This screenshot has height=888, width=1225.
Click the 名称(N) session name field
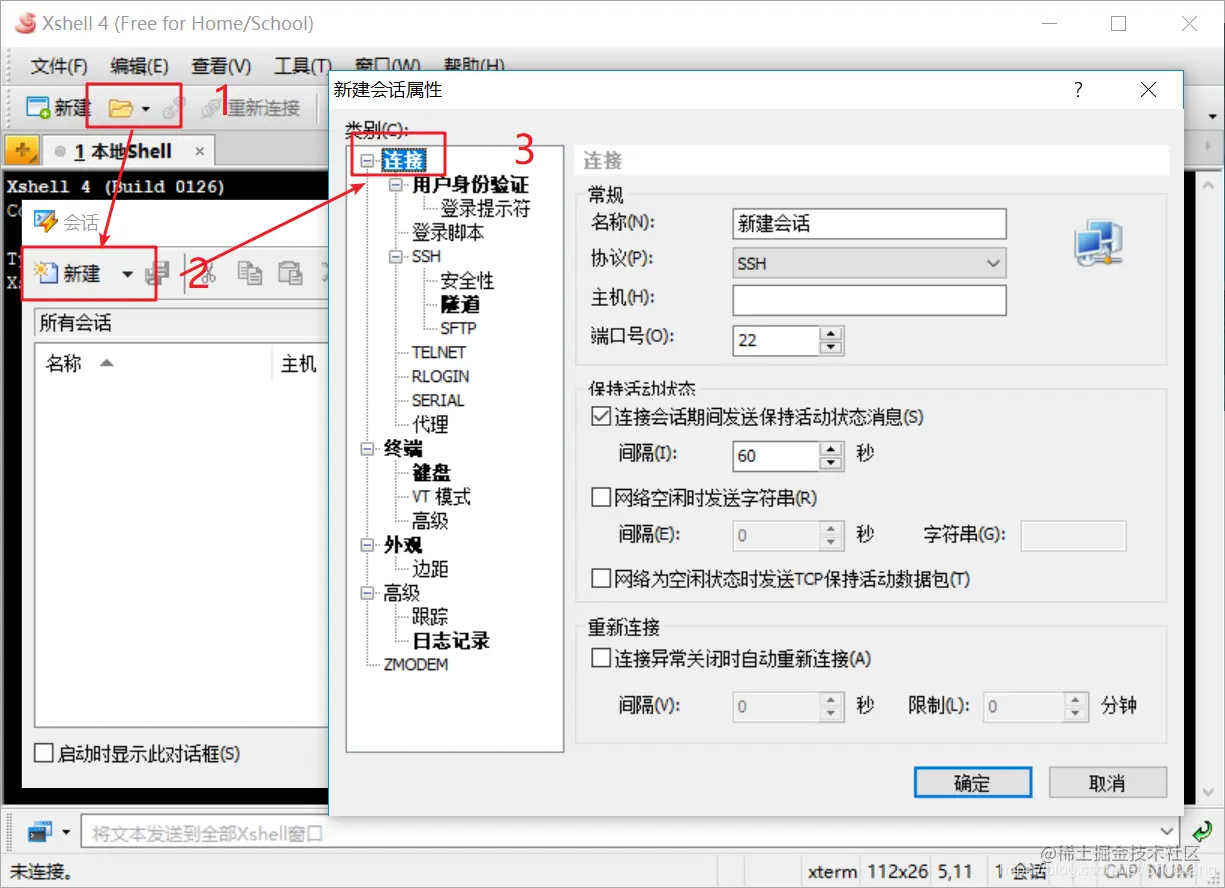[869, 224]
